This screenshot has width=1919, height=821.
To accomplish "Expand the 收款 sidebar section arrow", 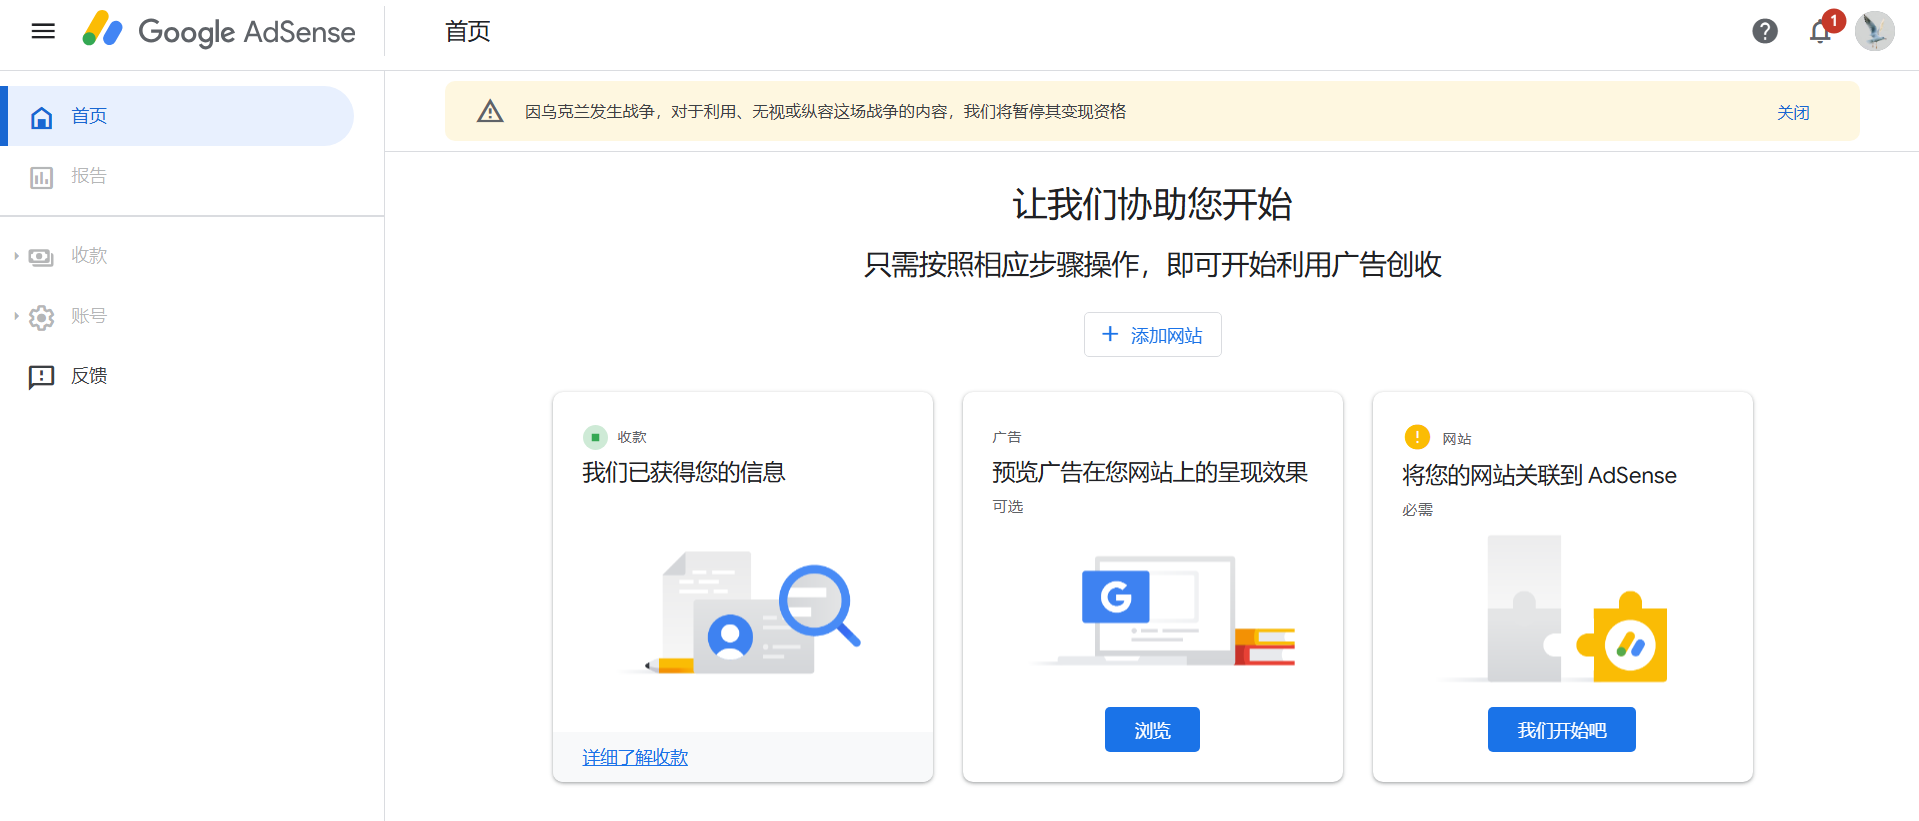I will point(16,256).
